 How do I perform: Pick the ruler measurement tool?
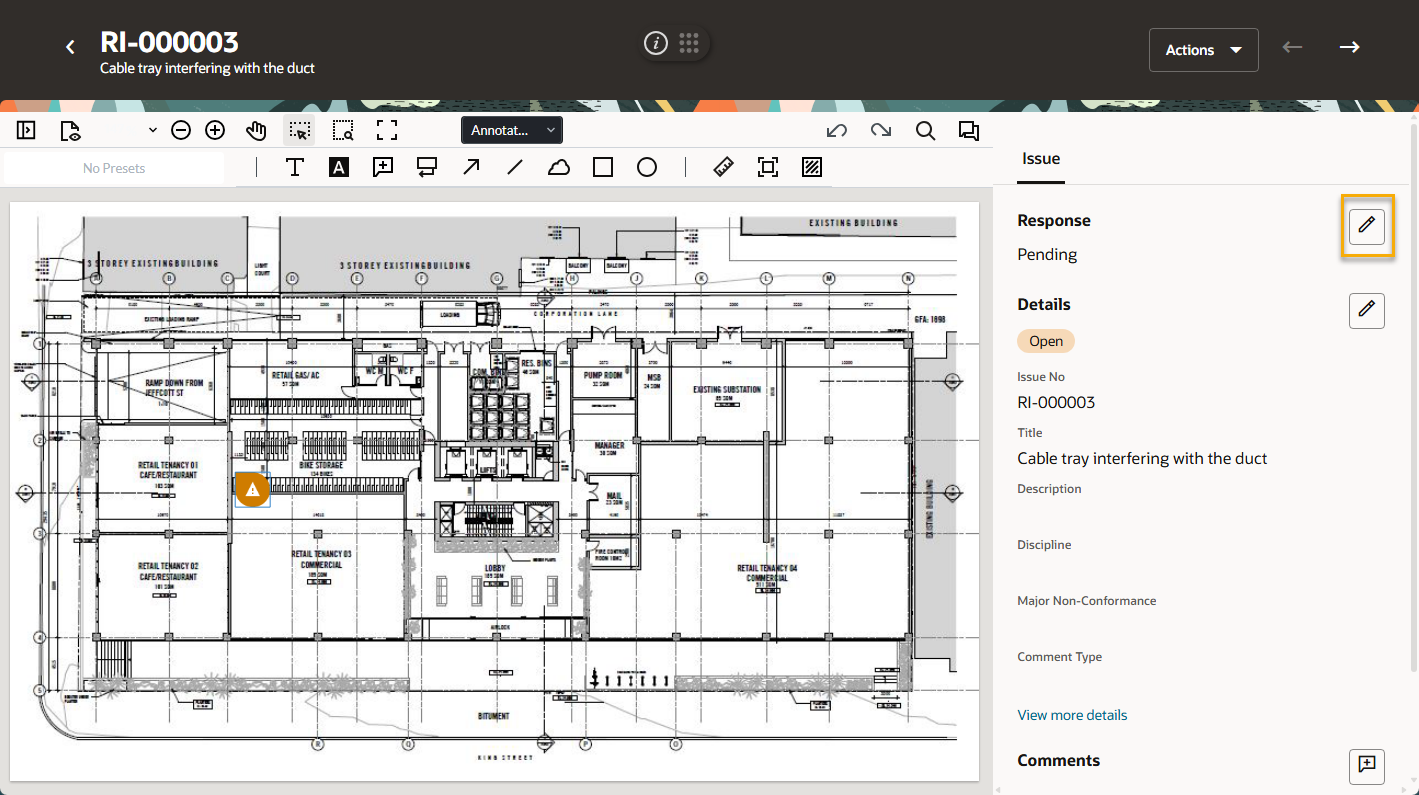click(724, 168)
